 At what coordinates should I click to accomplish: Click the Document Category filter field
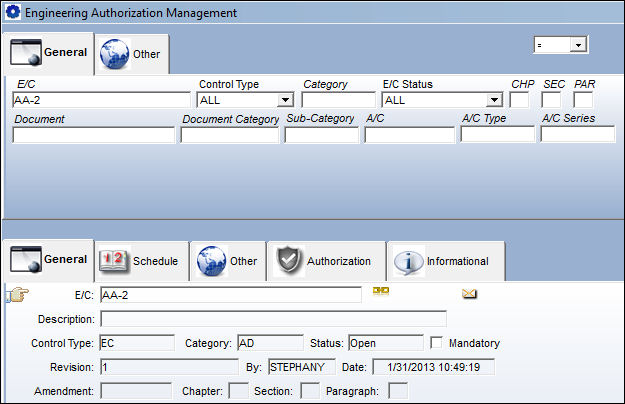pyautogui.click(x=230, y=135)
